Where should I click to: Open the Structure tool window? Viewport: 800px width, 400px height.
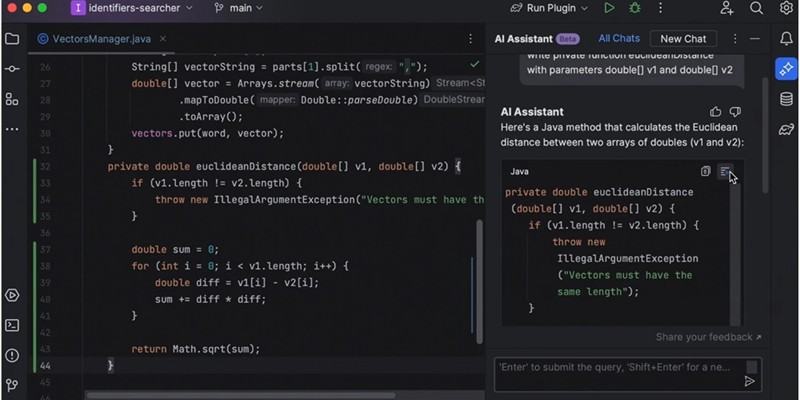[x=12, y=99]
